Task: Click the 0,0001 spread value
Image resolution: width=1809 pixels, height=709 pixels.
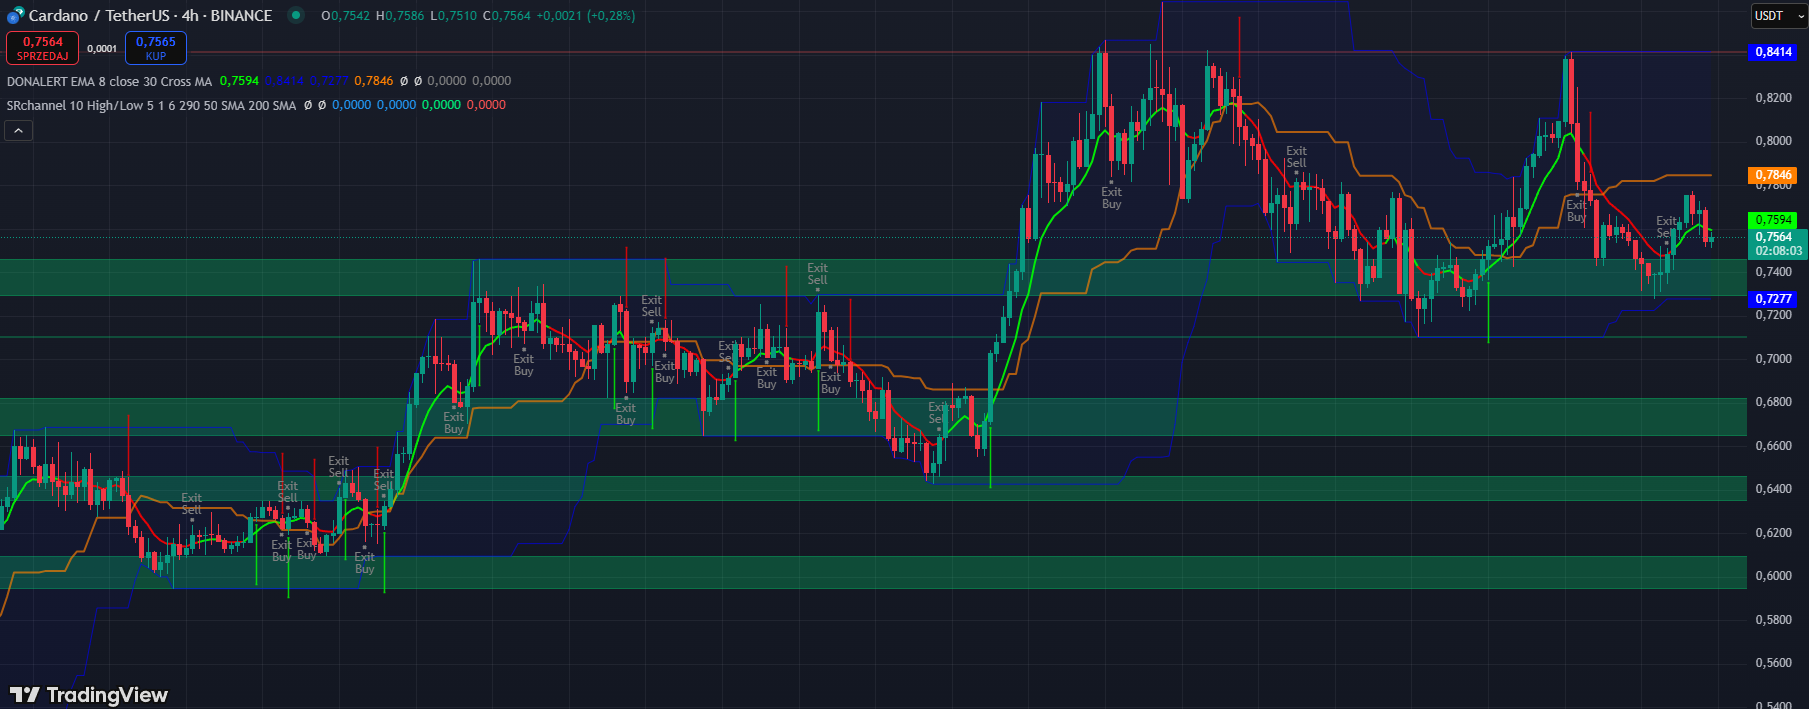Action: point(102,48)
